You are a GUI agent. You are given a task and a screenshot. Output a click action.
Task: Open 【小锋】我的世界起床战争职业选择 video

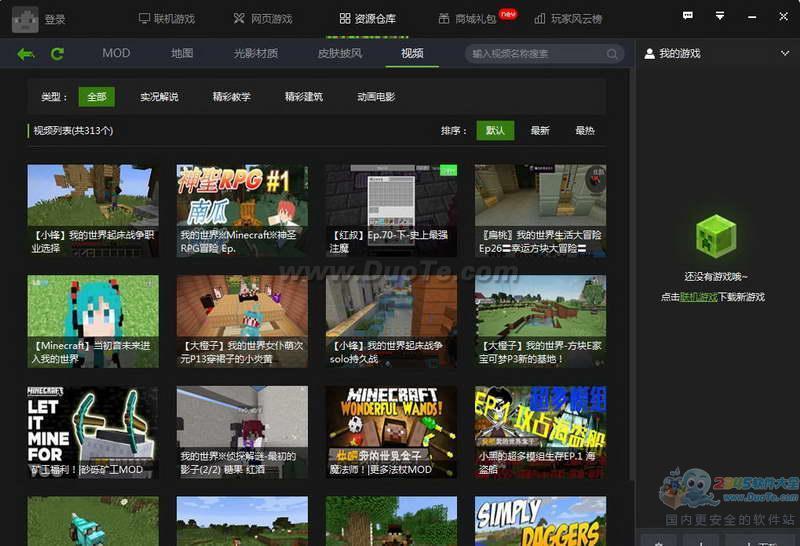[93, 210]
